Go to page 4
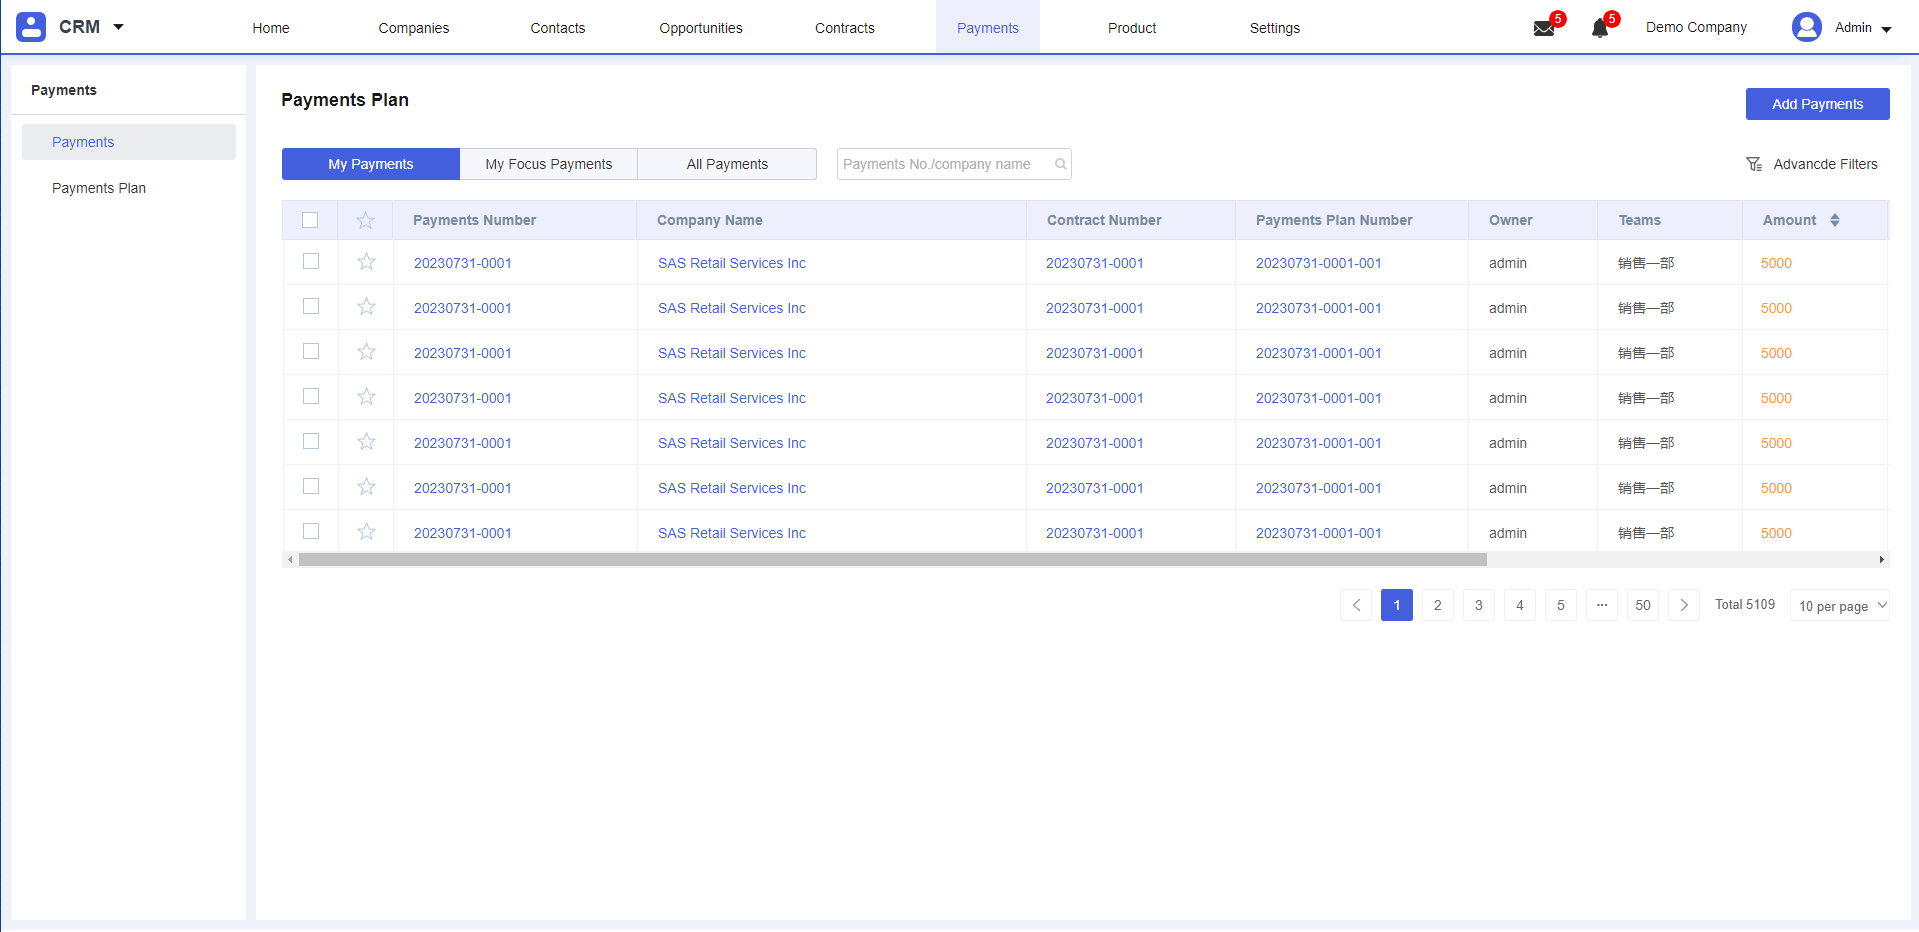 coord(1520,605)
